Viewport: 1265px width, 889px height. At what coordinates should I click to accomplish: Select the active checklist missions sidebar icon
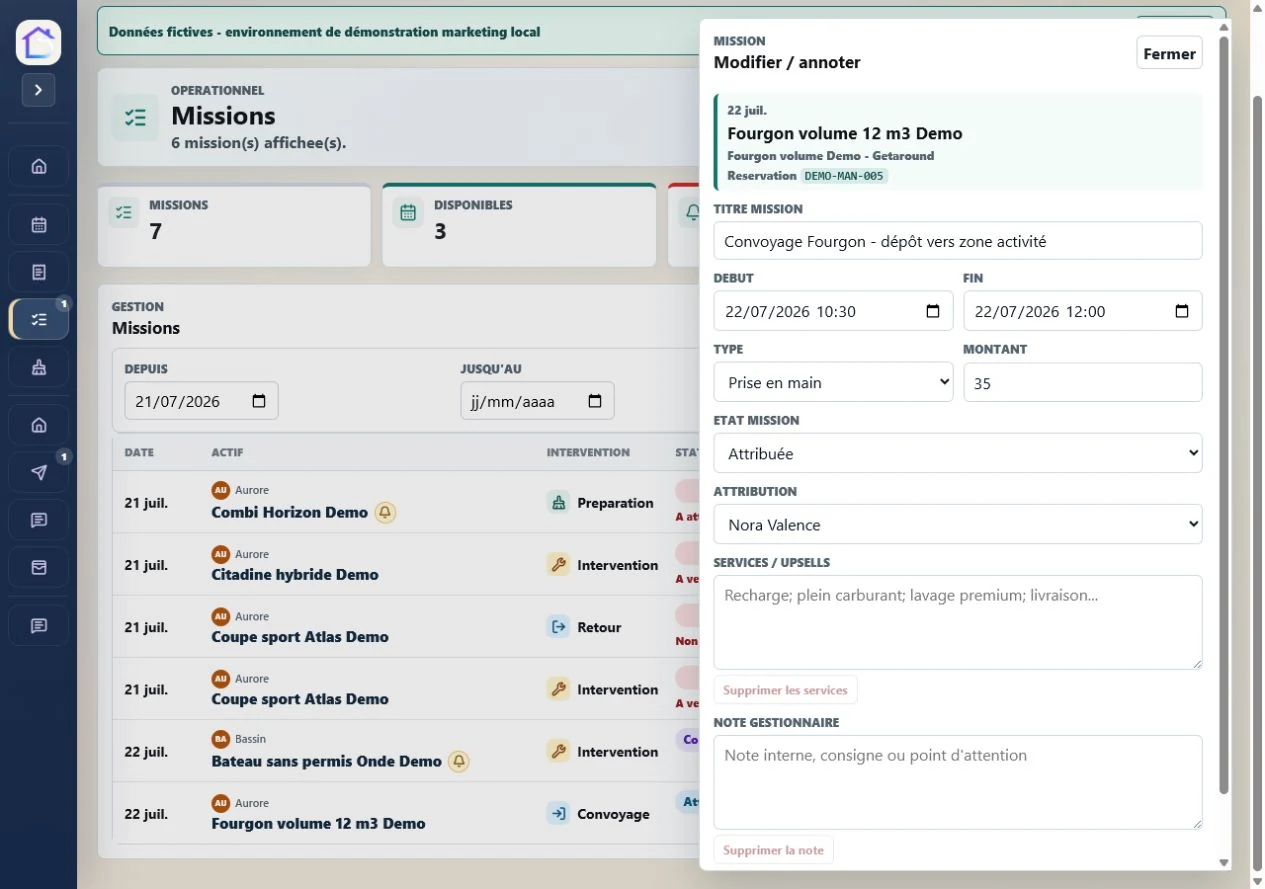pyautogui.click(x=39, y=319)
